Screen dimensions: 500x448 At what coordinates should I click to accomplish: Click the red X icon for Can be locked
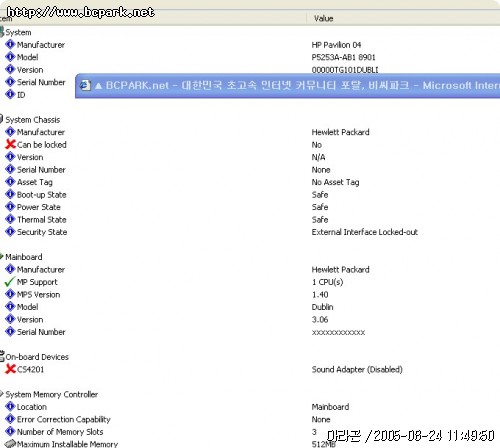coord(10,144)
